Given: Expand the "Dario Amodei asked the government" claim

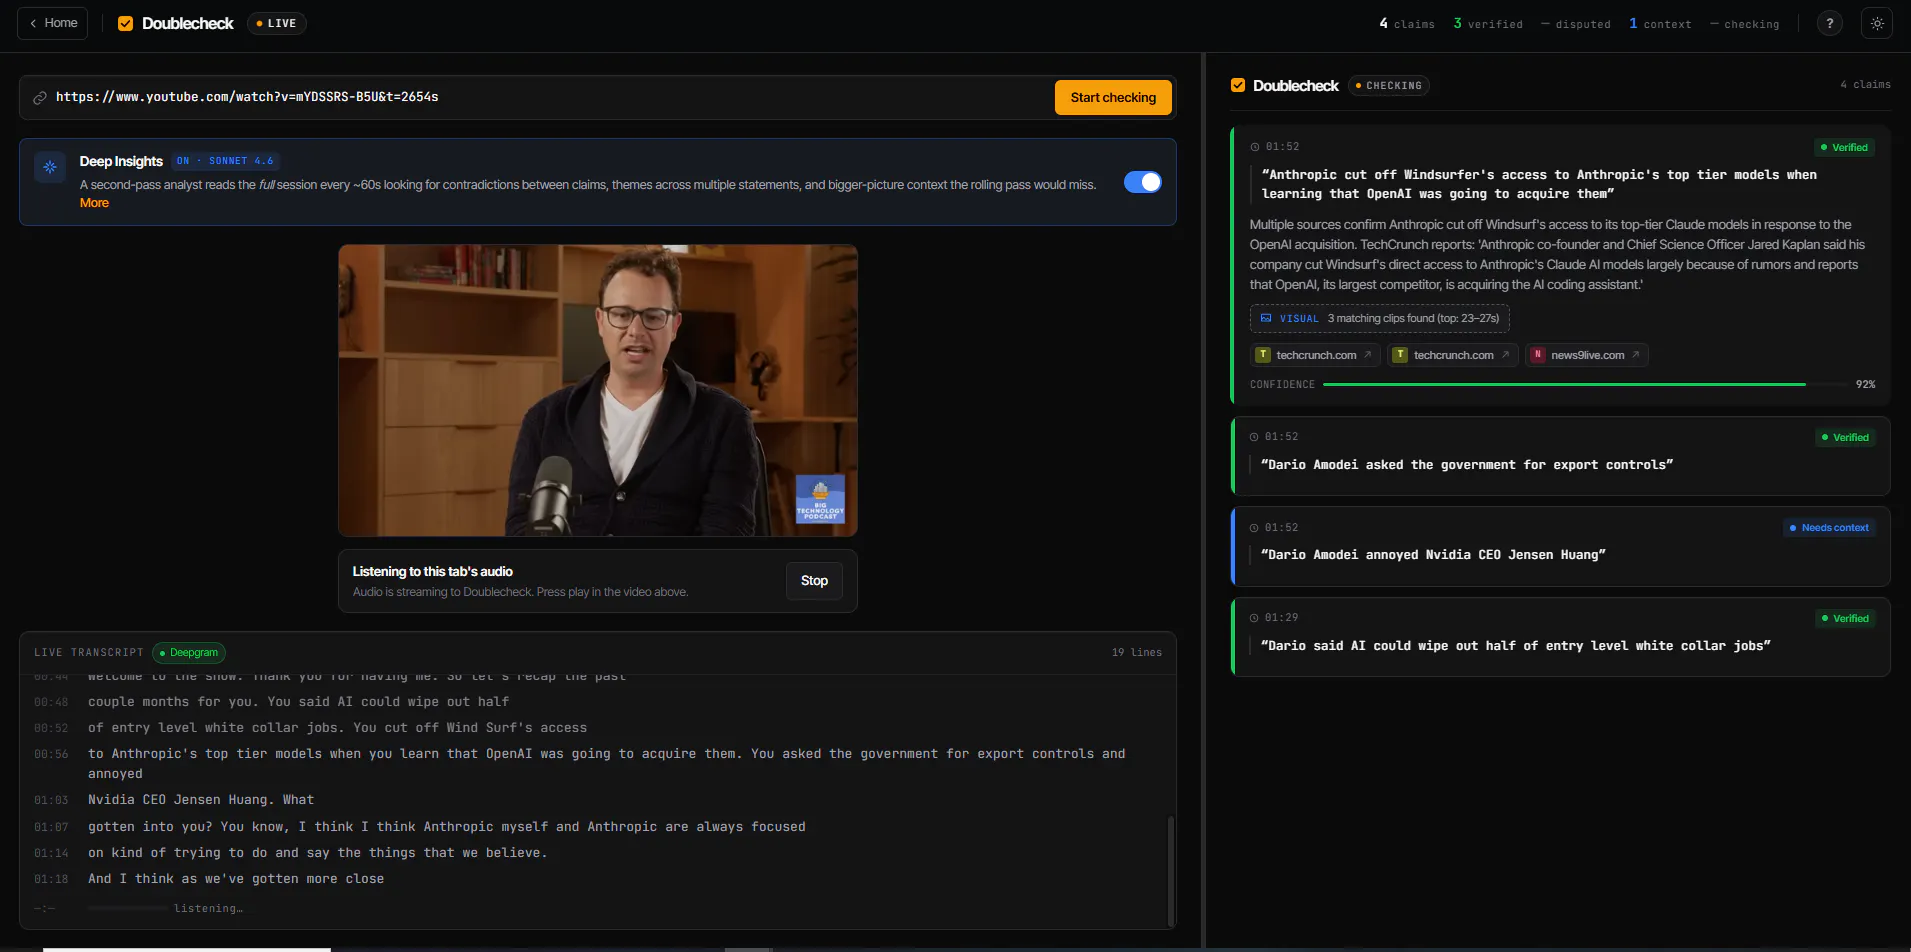Looking at the screenshot, I should click(1561, 456).
